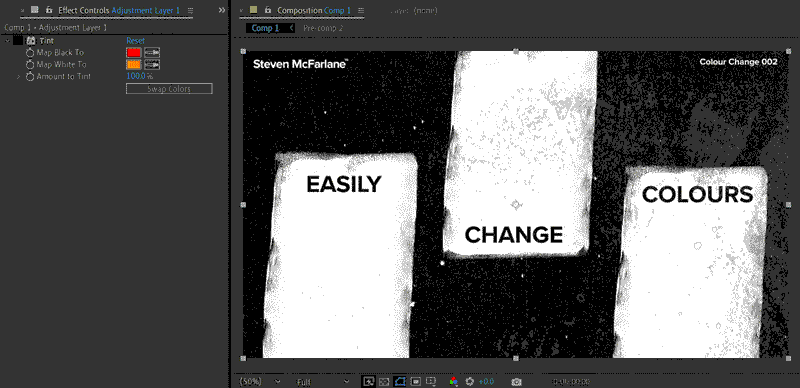Screen dimensions: 800x388
Task: Enable stopwatch for Map Black To
Action: (x=30, y=53)
